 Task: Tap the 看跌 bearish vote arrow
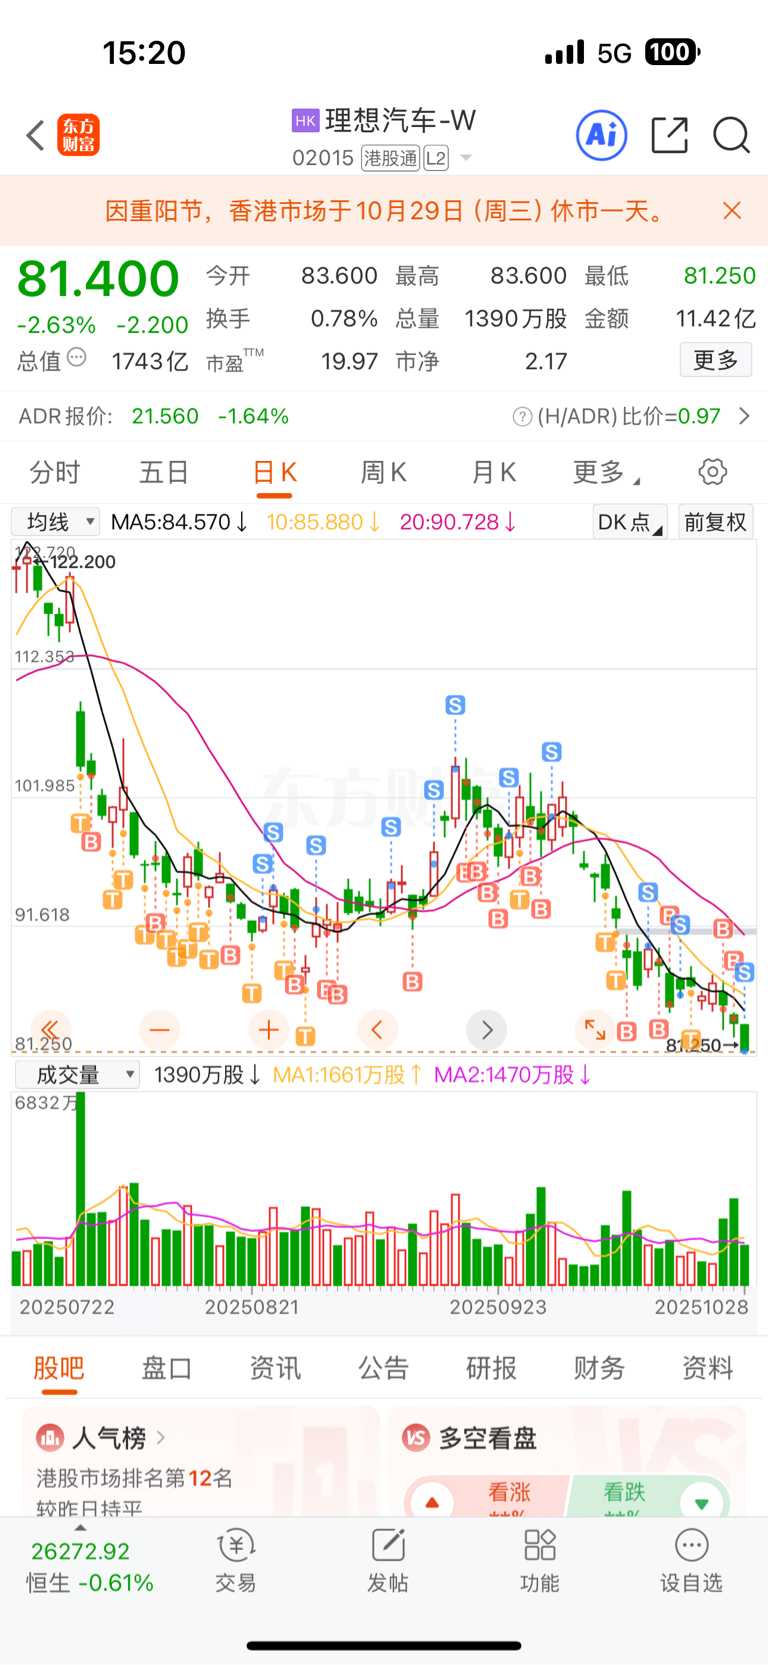point(702,1503)
